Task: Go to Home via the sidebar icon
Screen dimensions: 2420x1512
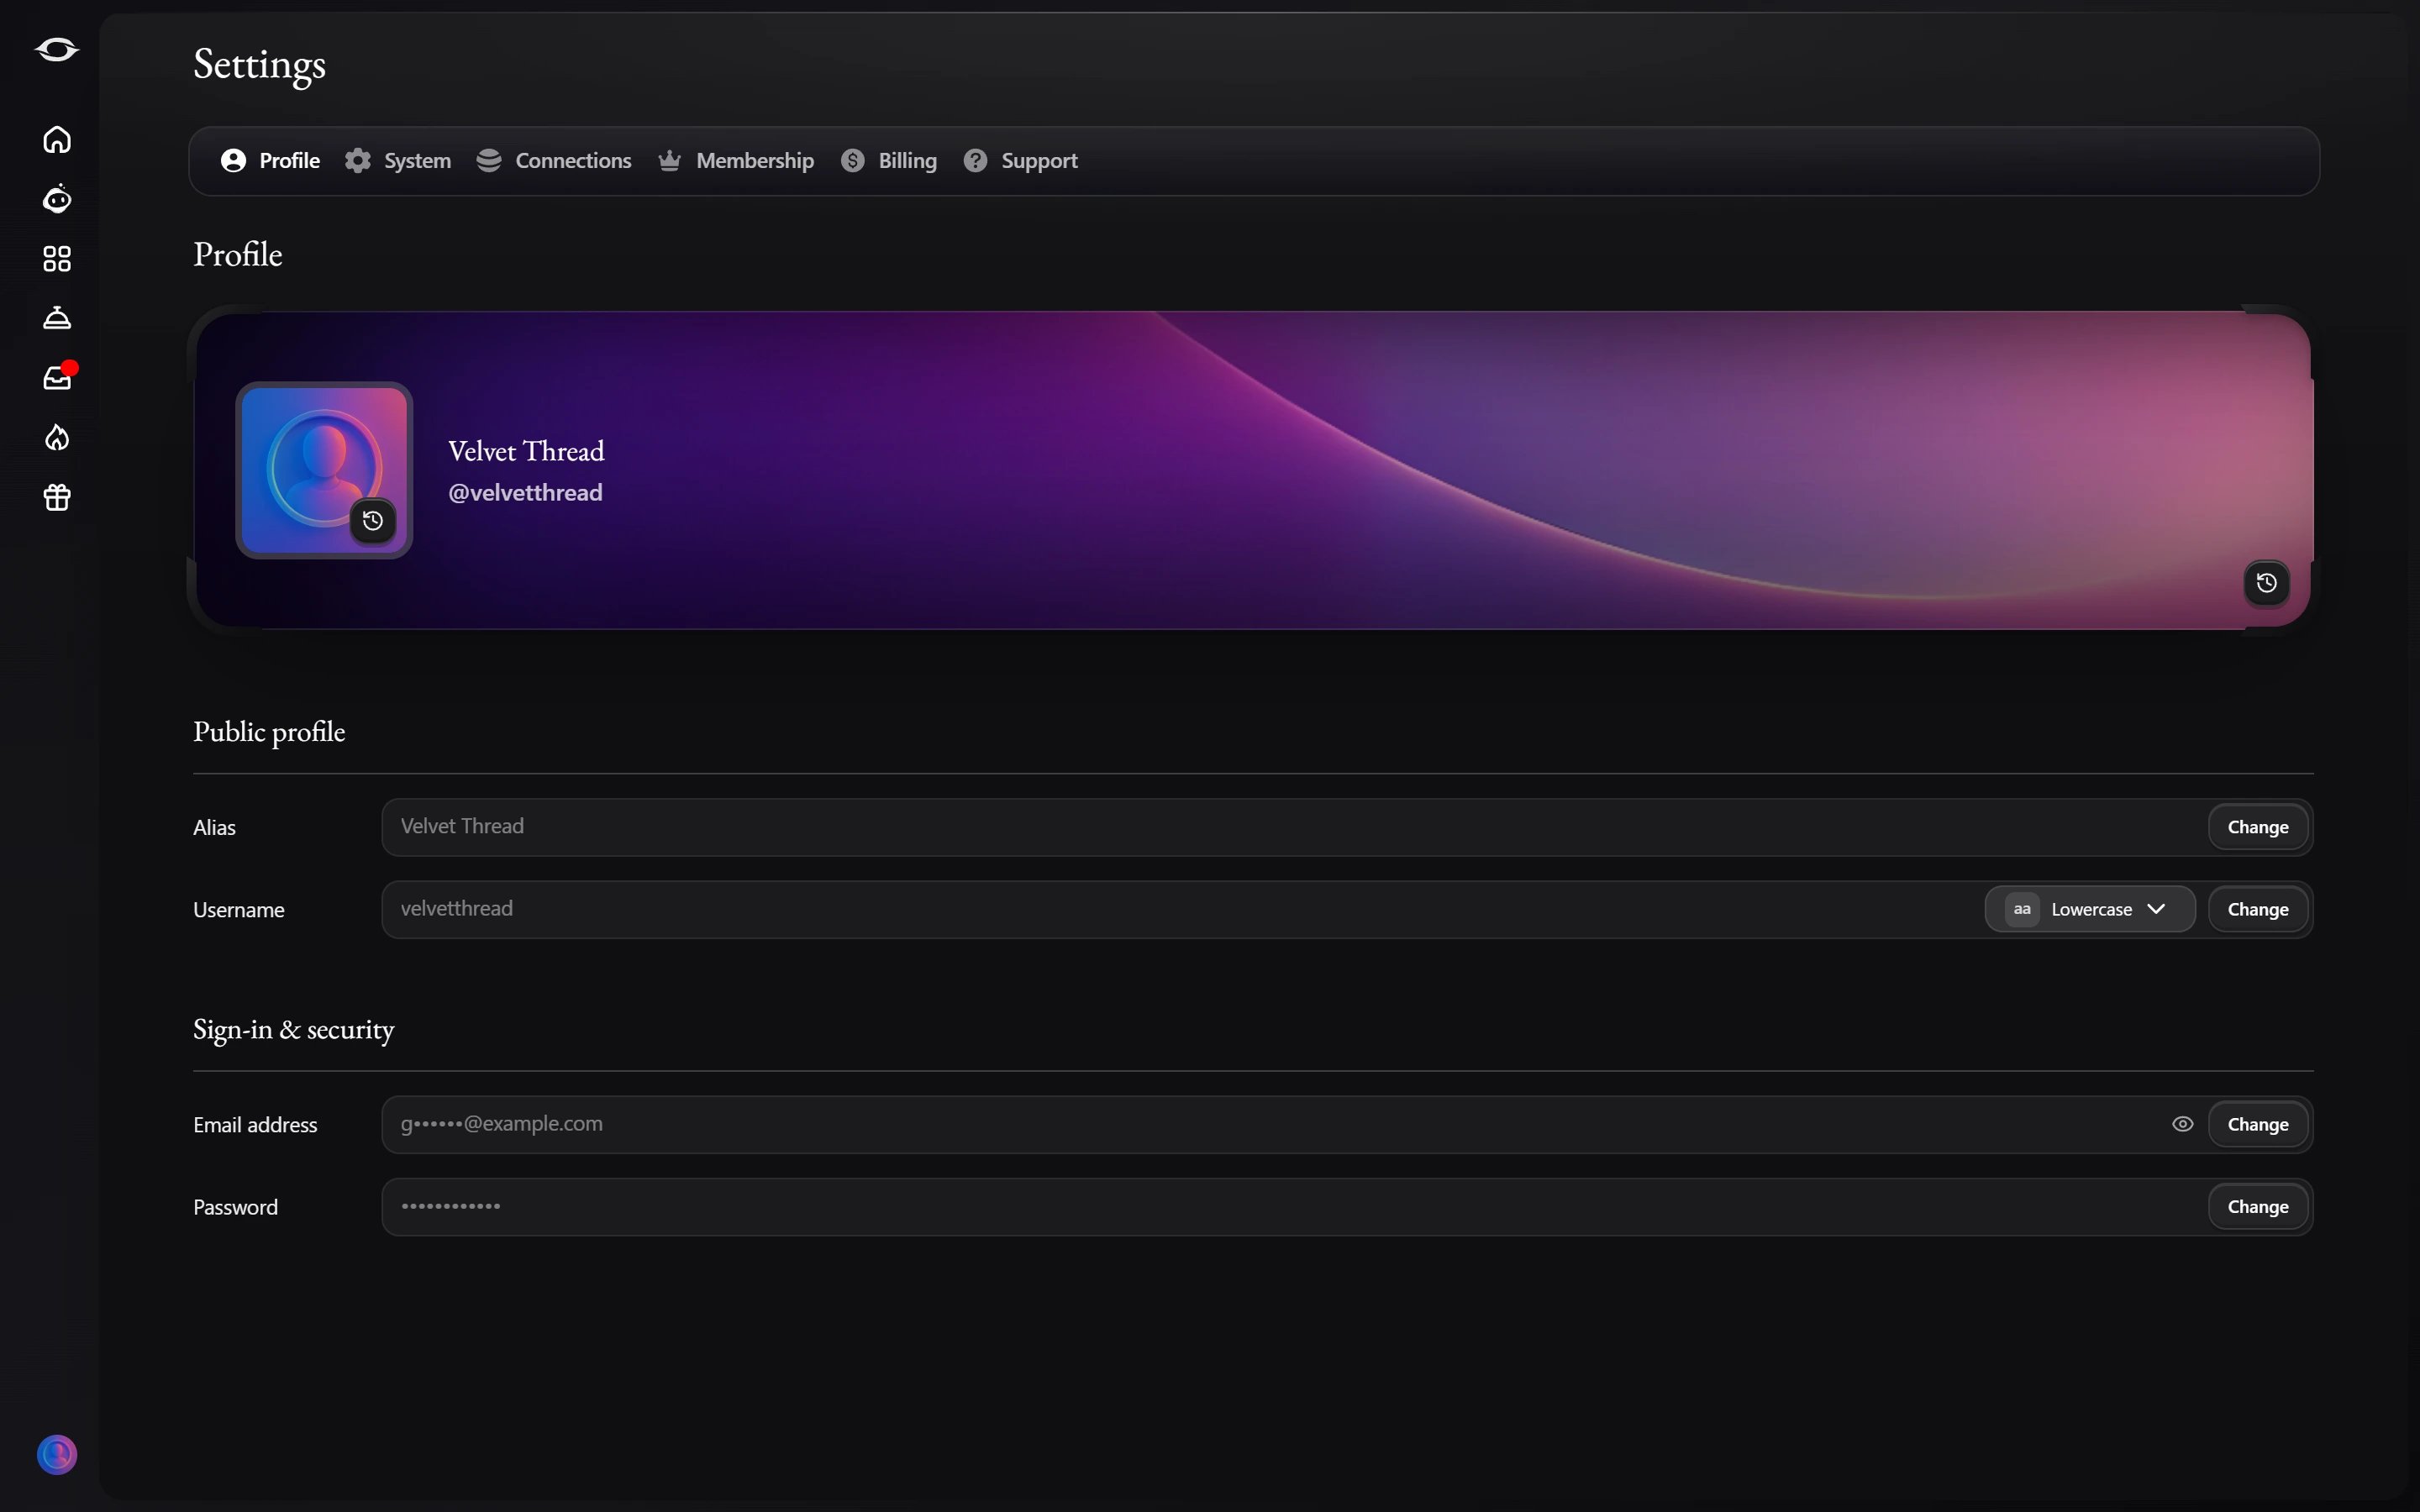Action: tap(57, 139)
